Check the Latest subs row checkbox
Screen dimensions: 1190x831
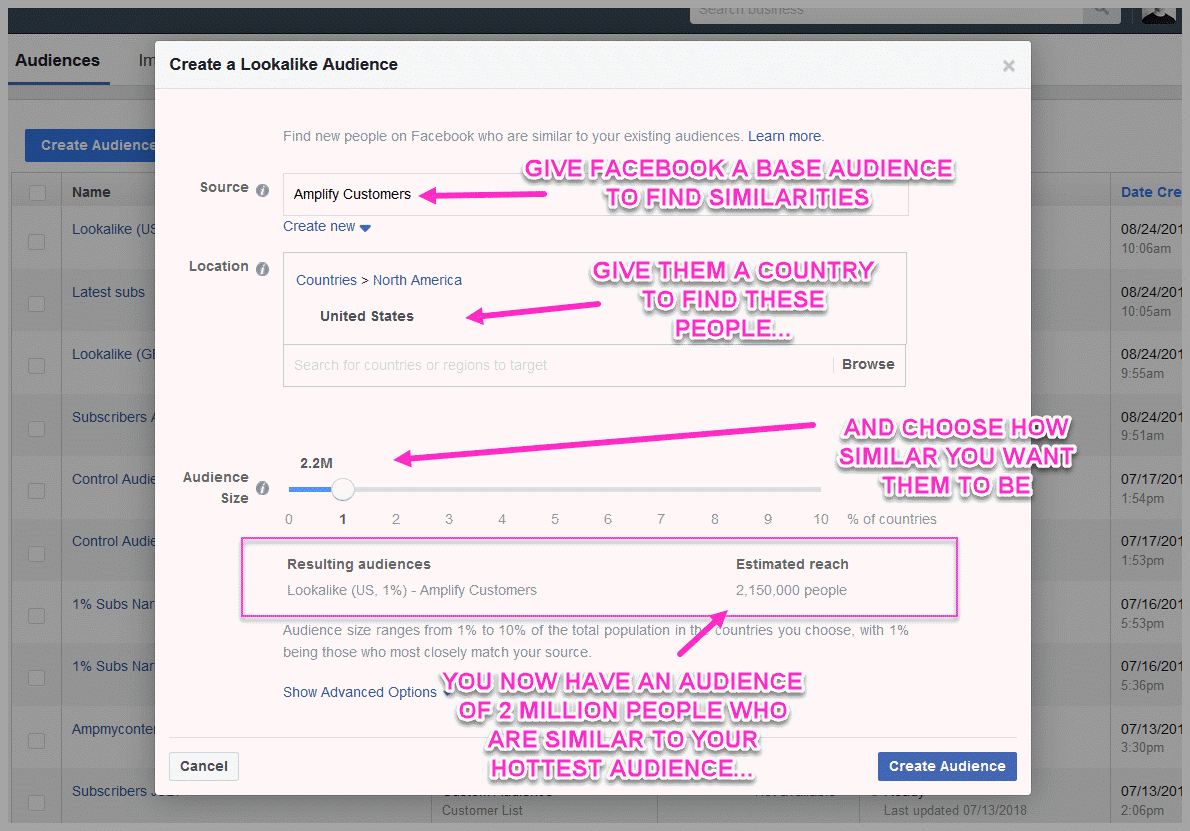(36, 304)
